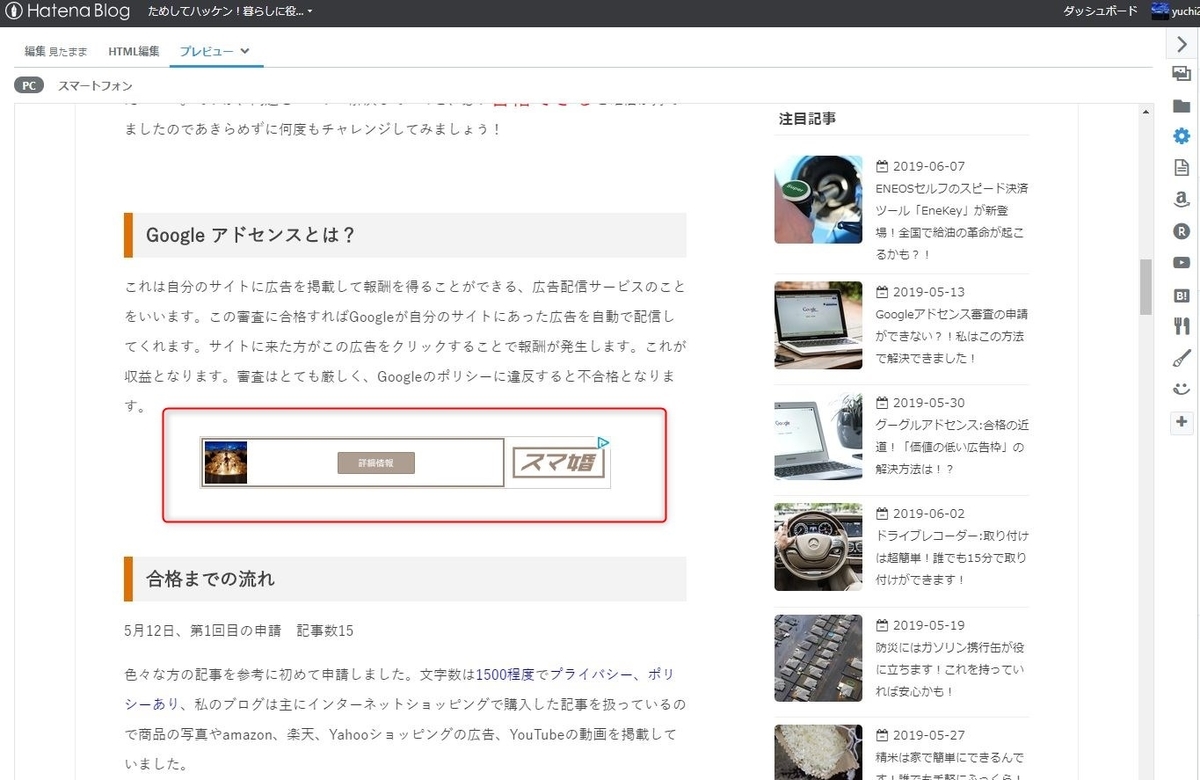1200x780 pixels.
Task: Select the emoji insertion smiley icon
Action: coord(1181,390)
